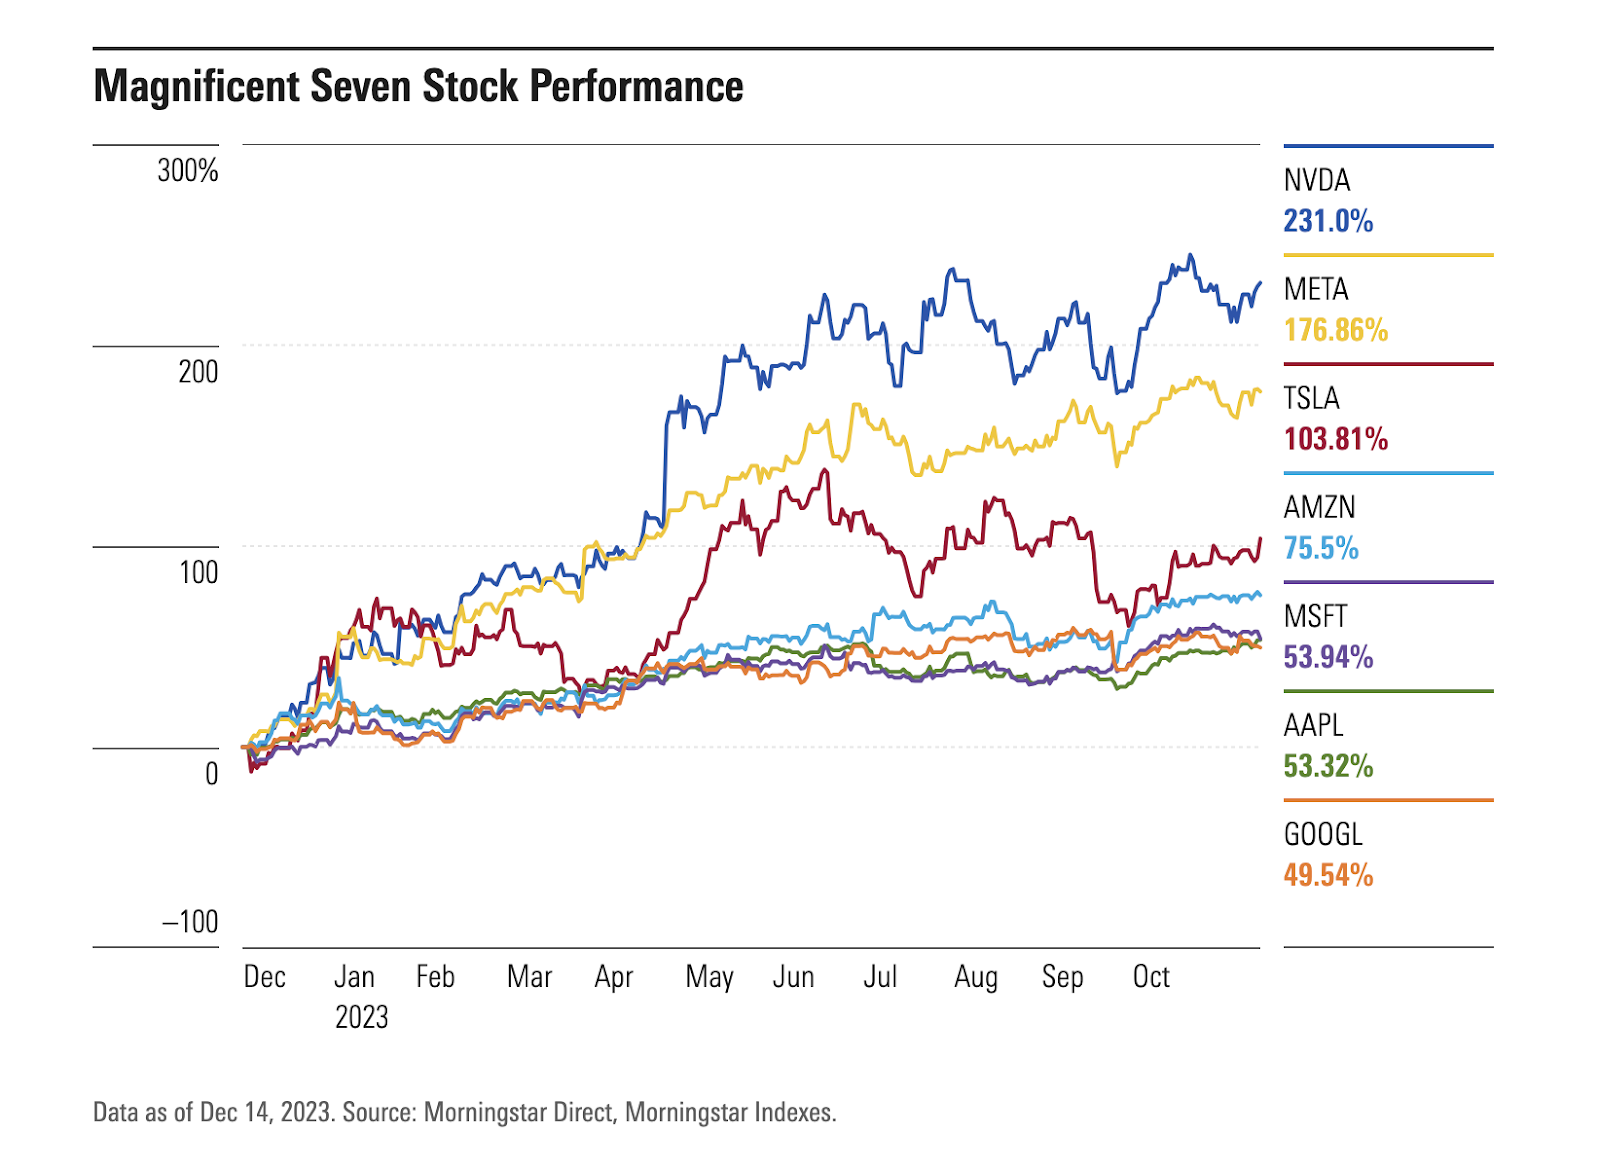Click TSLA's 103.81% return figure
This screenshot has width=1600, height=1172.
(x=1335, y=439)
